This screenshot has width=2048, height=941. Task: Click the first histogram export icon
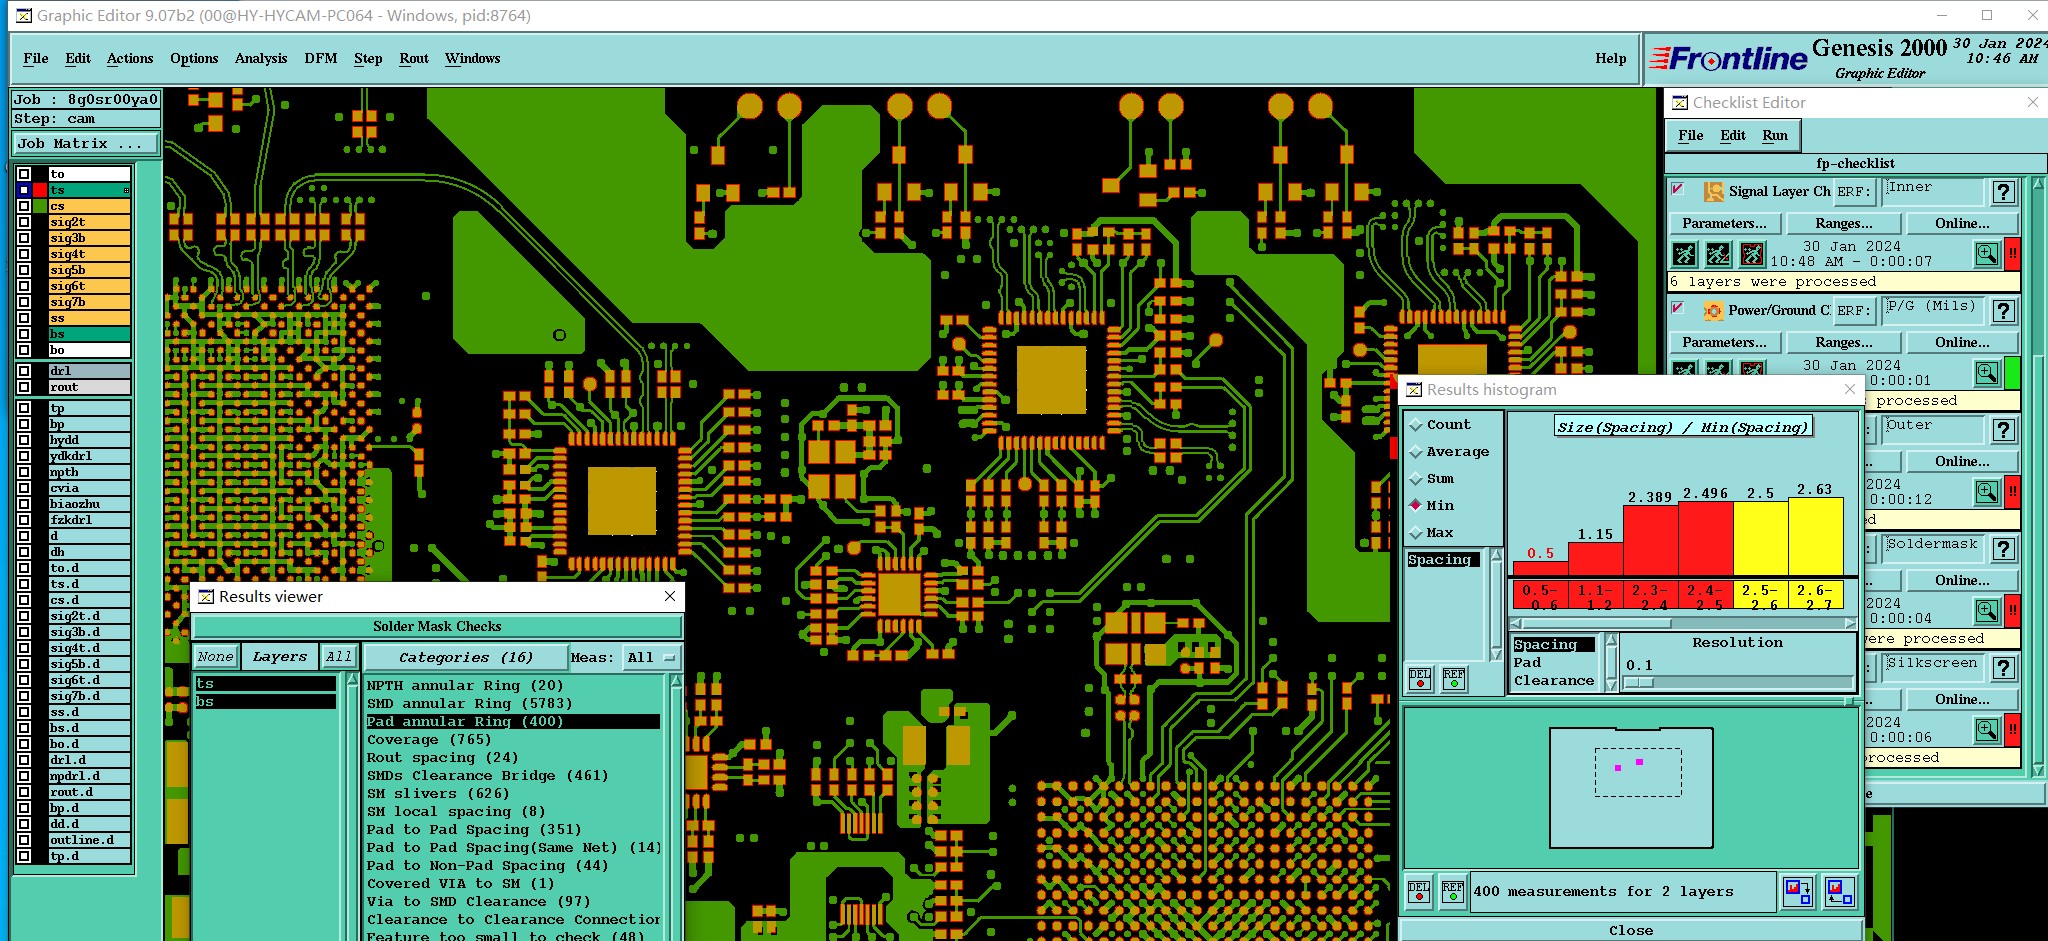[x=1798, y=891]
